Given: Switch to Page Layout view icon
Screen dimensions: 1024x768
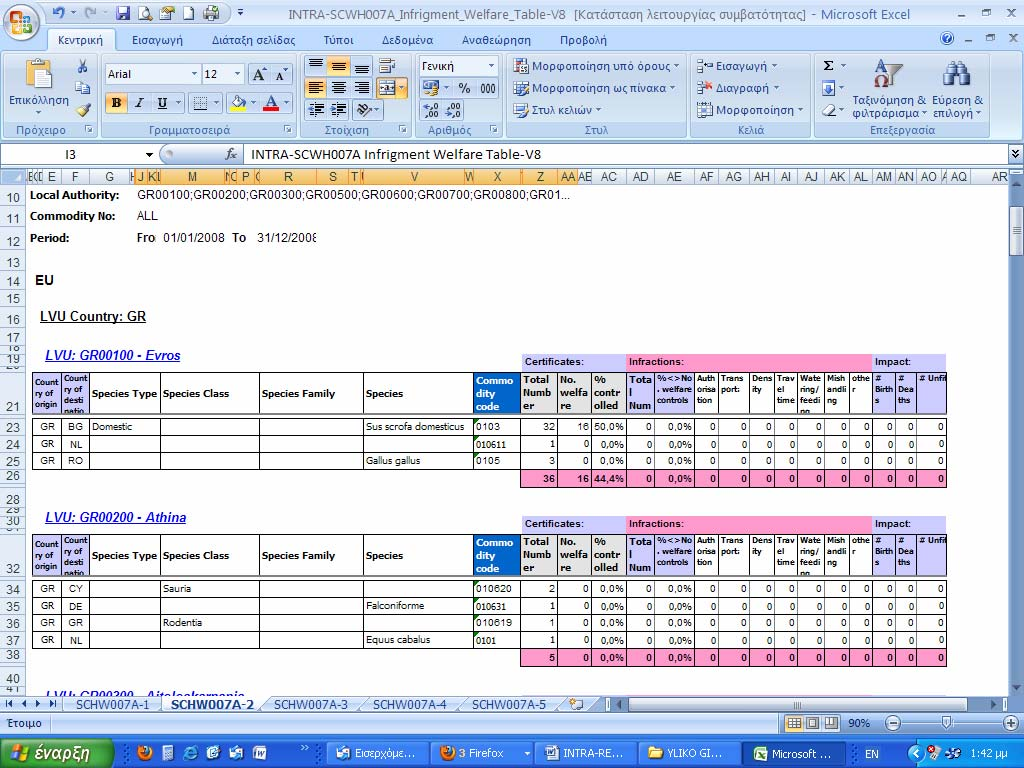Looking at the screenshot, I should click(812, 723).
